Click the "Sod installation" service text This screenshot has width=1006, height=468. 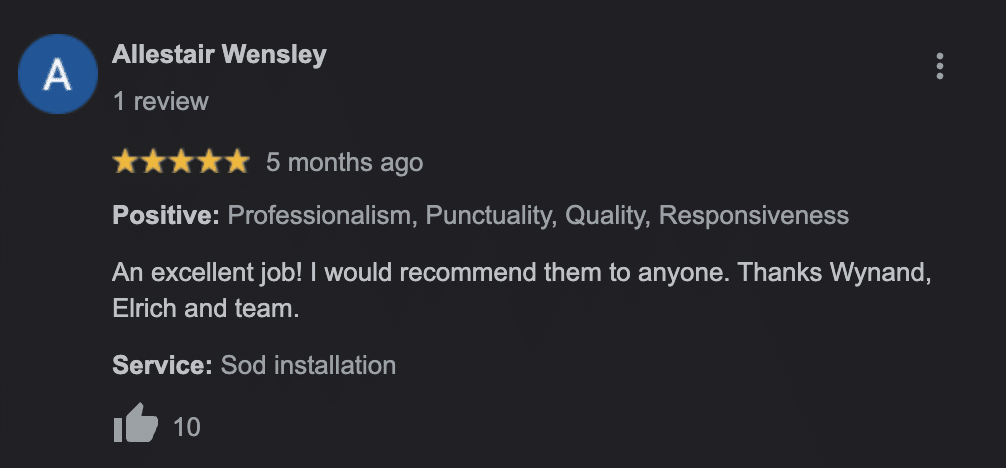point(308,365)
